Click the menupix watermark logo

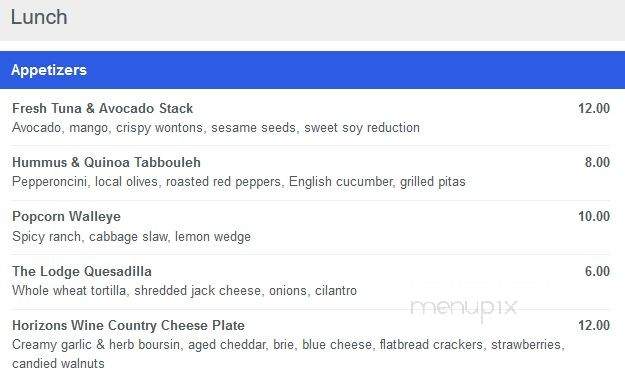pyautogui.click(x=464, y=308)
